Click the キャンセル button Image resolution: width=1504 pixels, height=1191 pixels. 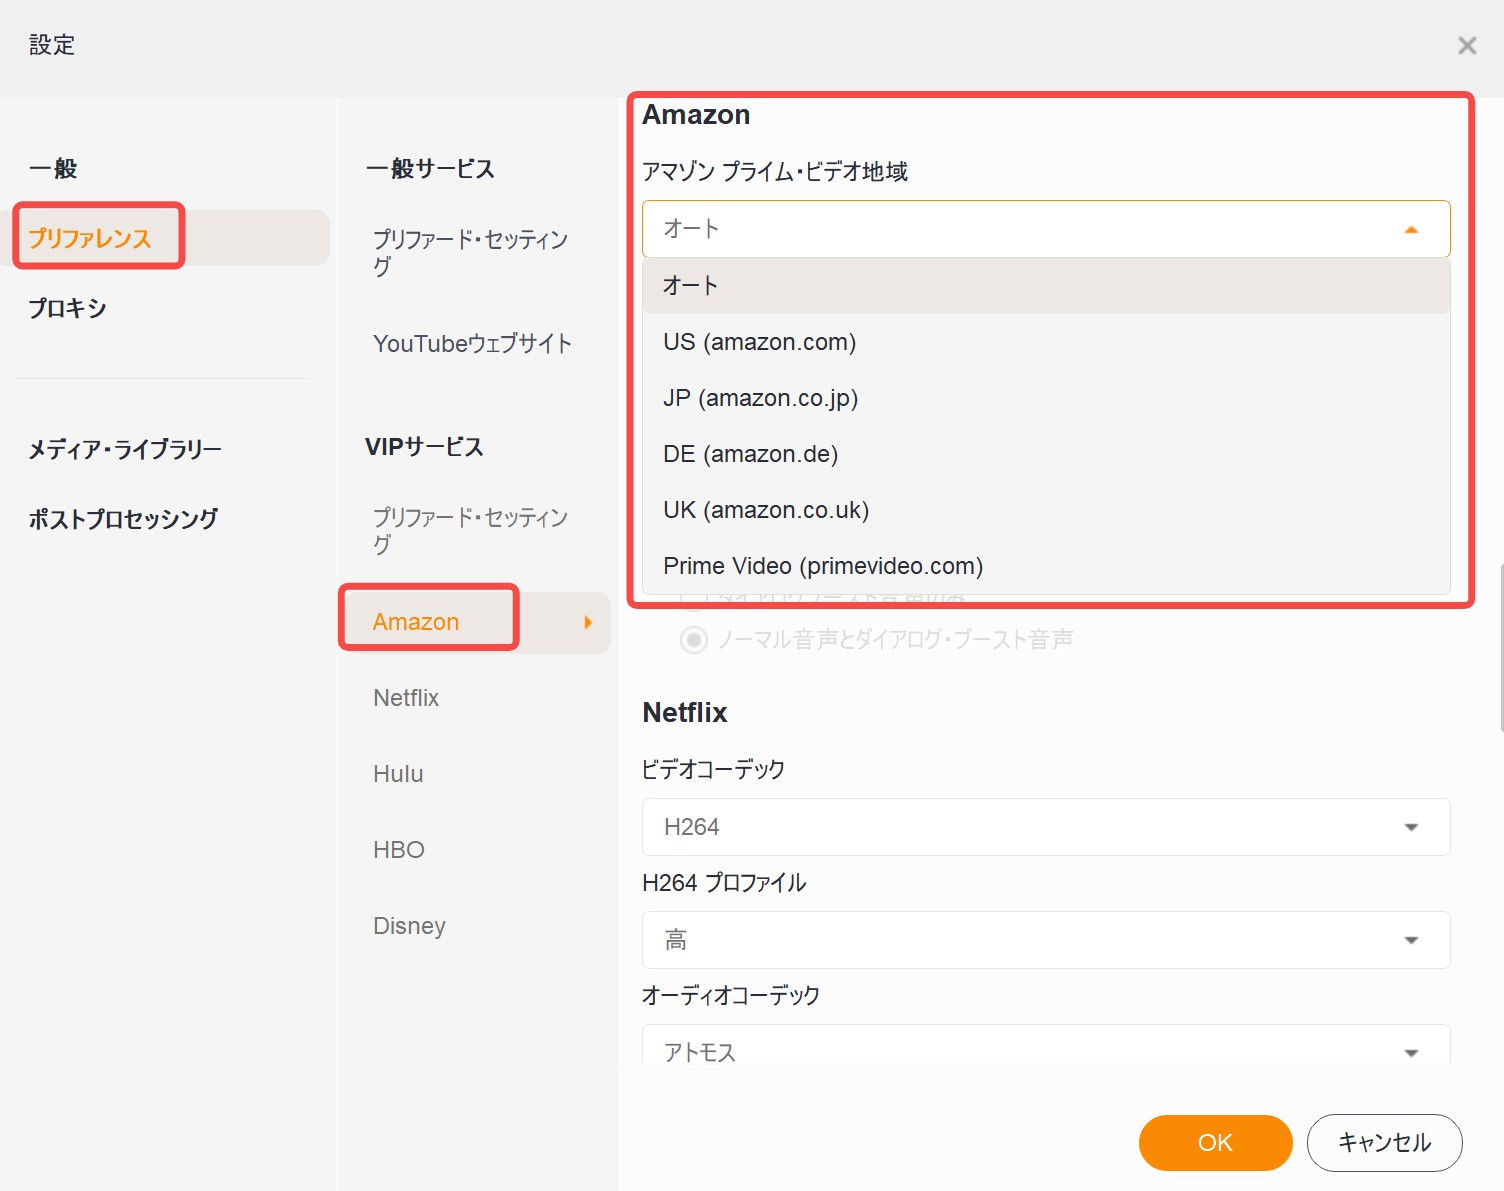[x=1384, y=1143]
